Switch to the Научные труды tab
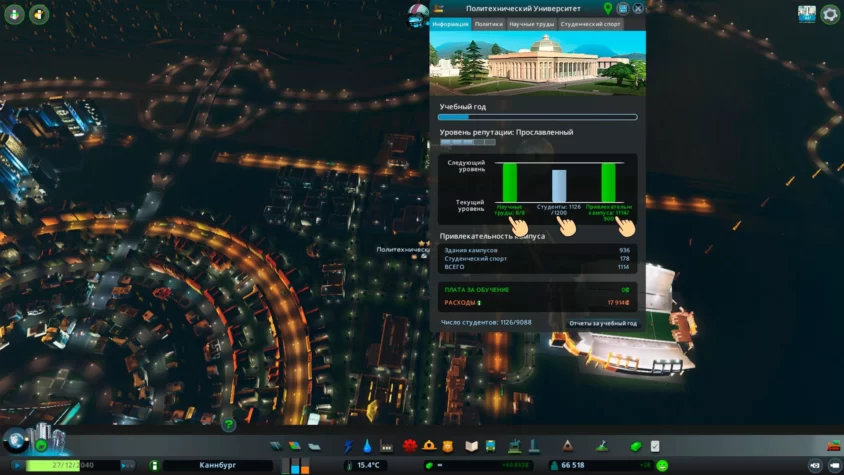844x475 pixels. (x=531, y=24)
